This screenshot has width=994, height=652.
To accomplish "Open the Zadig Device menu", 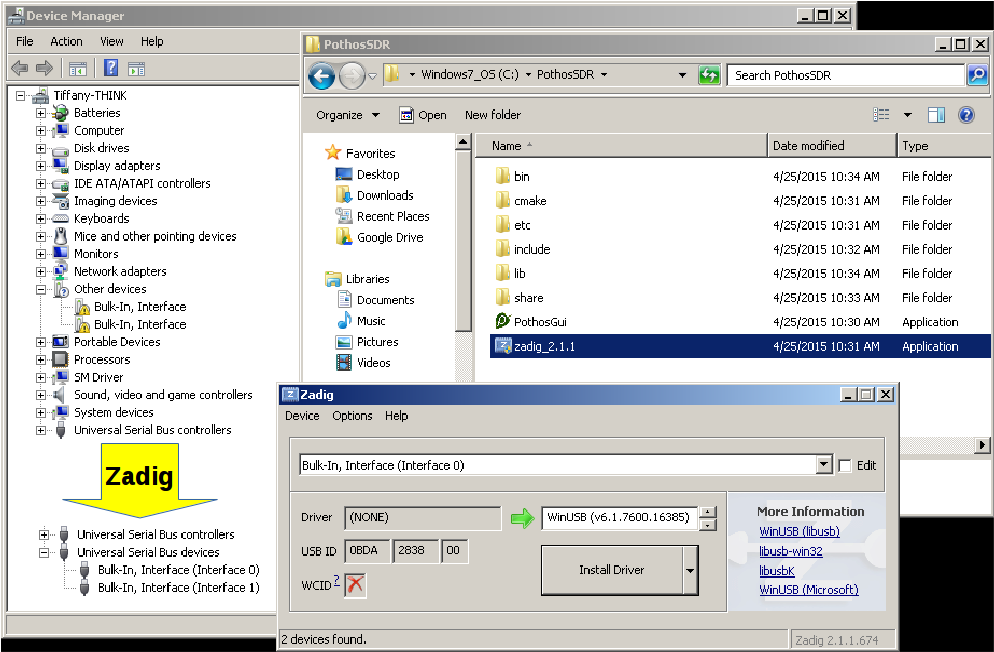I will (x=302, y=416).
